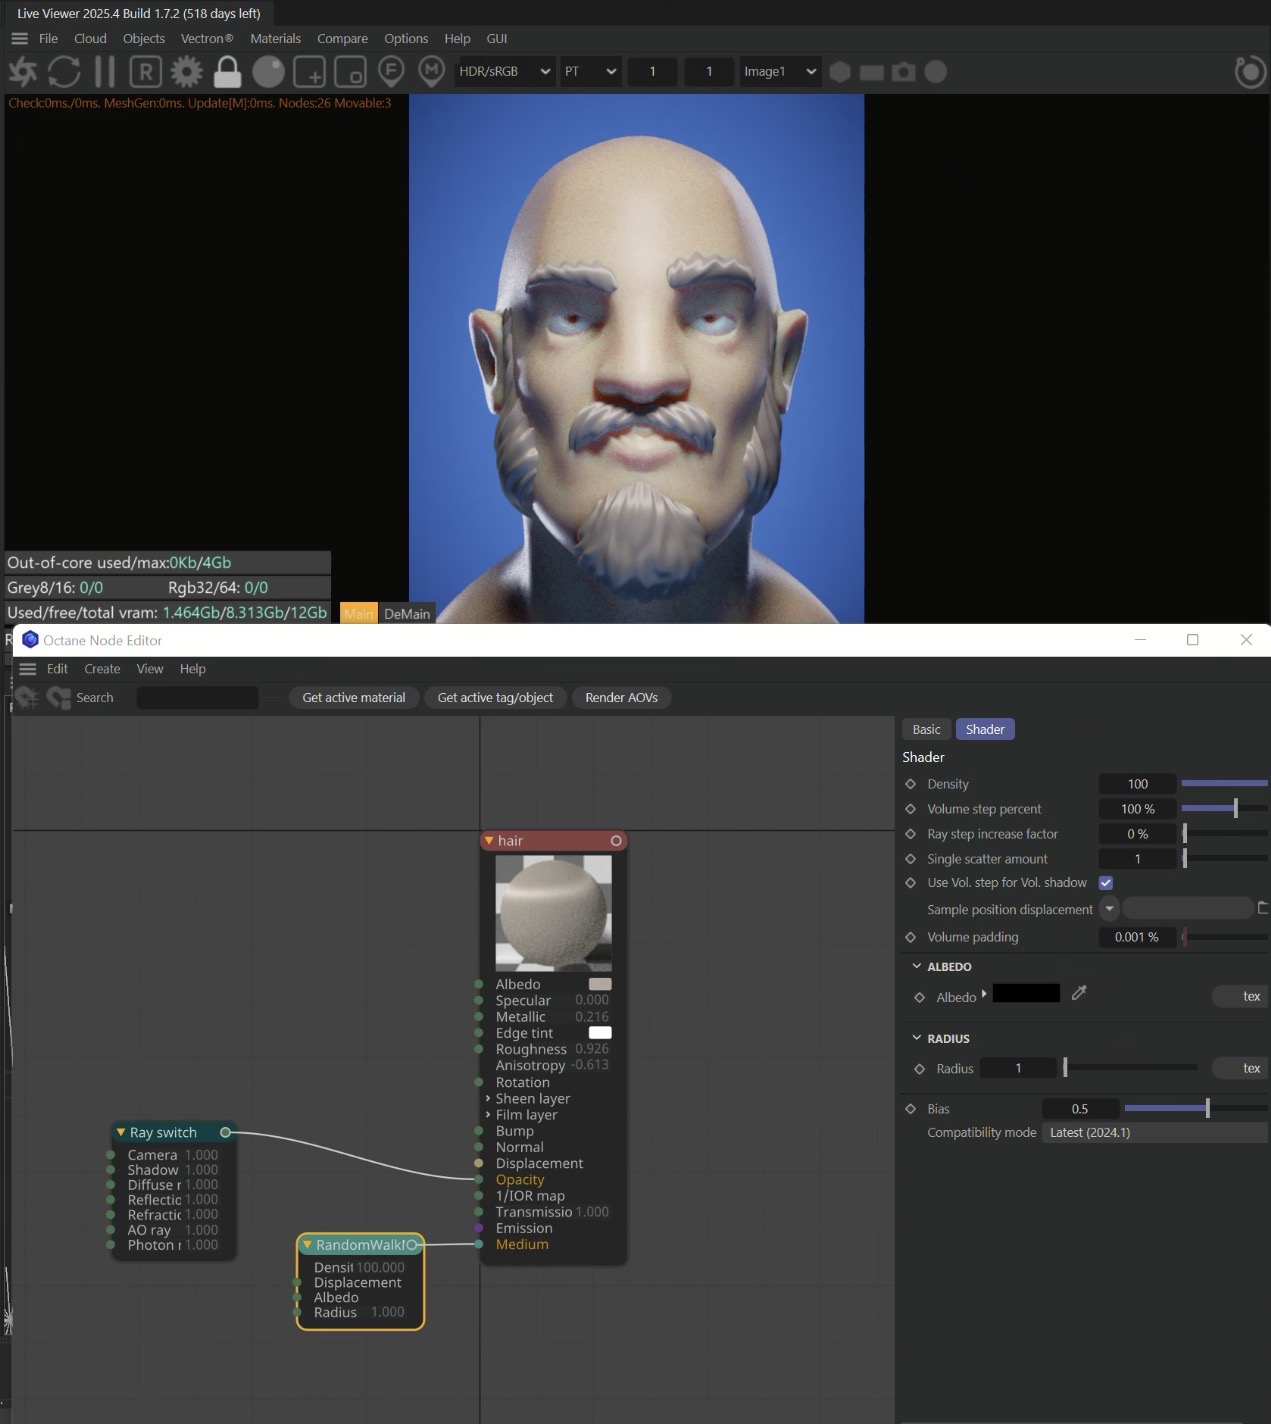The height and width of the screenshot is (1424, 1271).
Task: Click the hexagon icon in Live Viewer toolbar
Action: pos(841,72)
